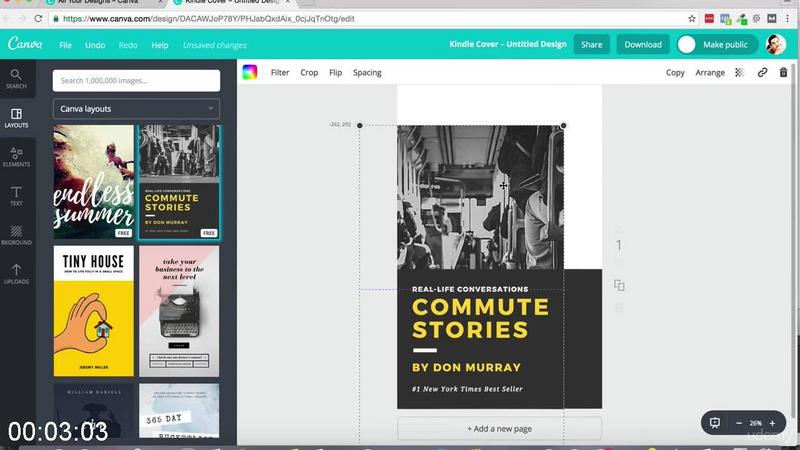Click Add a new page
The height and width of the screenshot is (450, 800).
click(499, 429)
